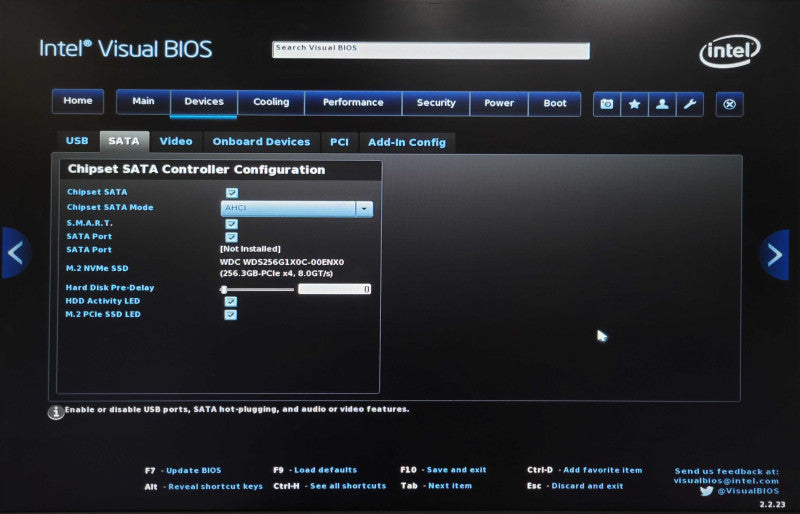The image size is (800, 514).
Task: Click Reveal shortcut keys link
Action: point(215,487)
